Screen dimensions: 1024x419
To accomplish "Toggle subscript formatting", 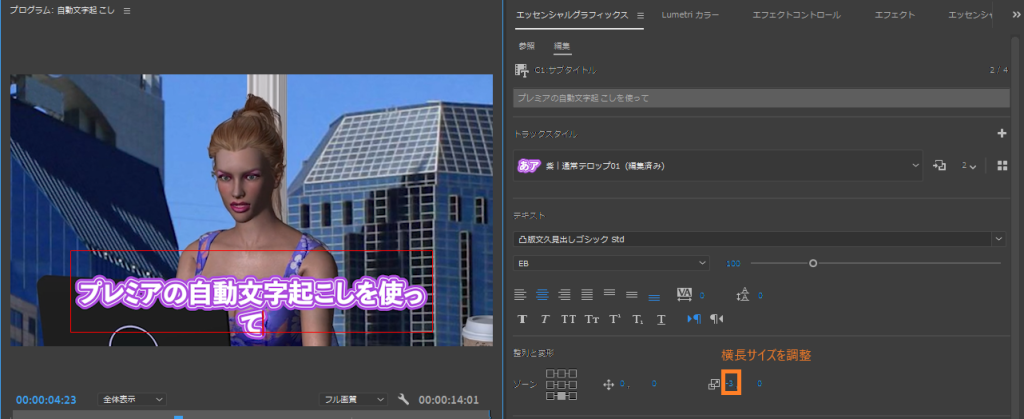I will coord(638,319).
